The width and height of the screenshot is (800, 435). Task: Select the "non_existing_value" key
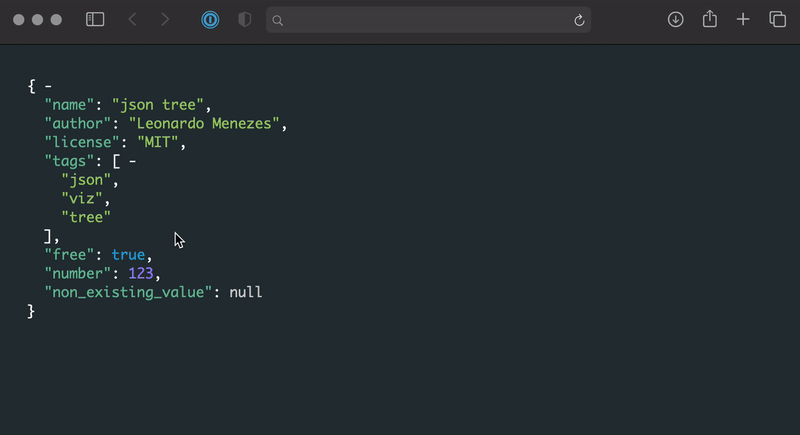128,292
